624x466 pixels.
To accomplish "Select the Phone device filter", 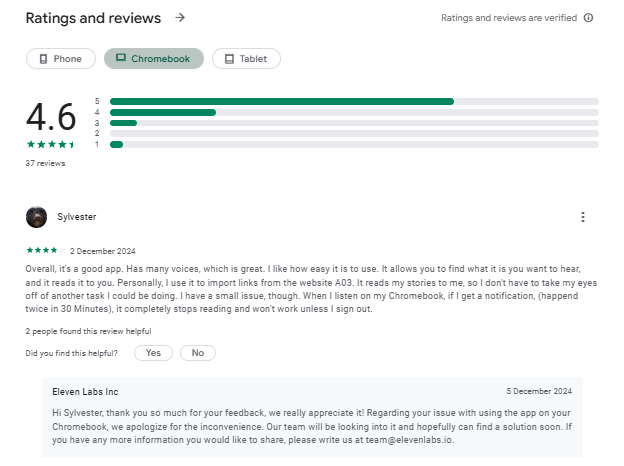I will tap(61, 59).
